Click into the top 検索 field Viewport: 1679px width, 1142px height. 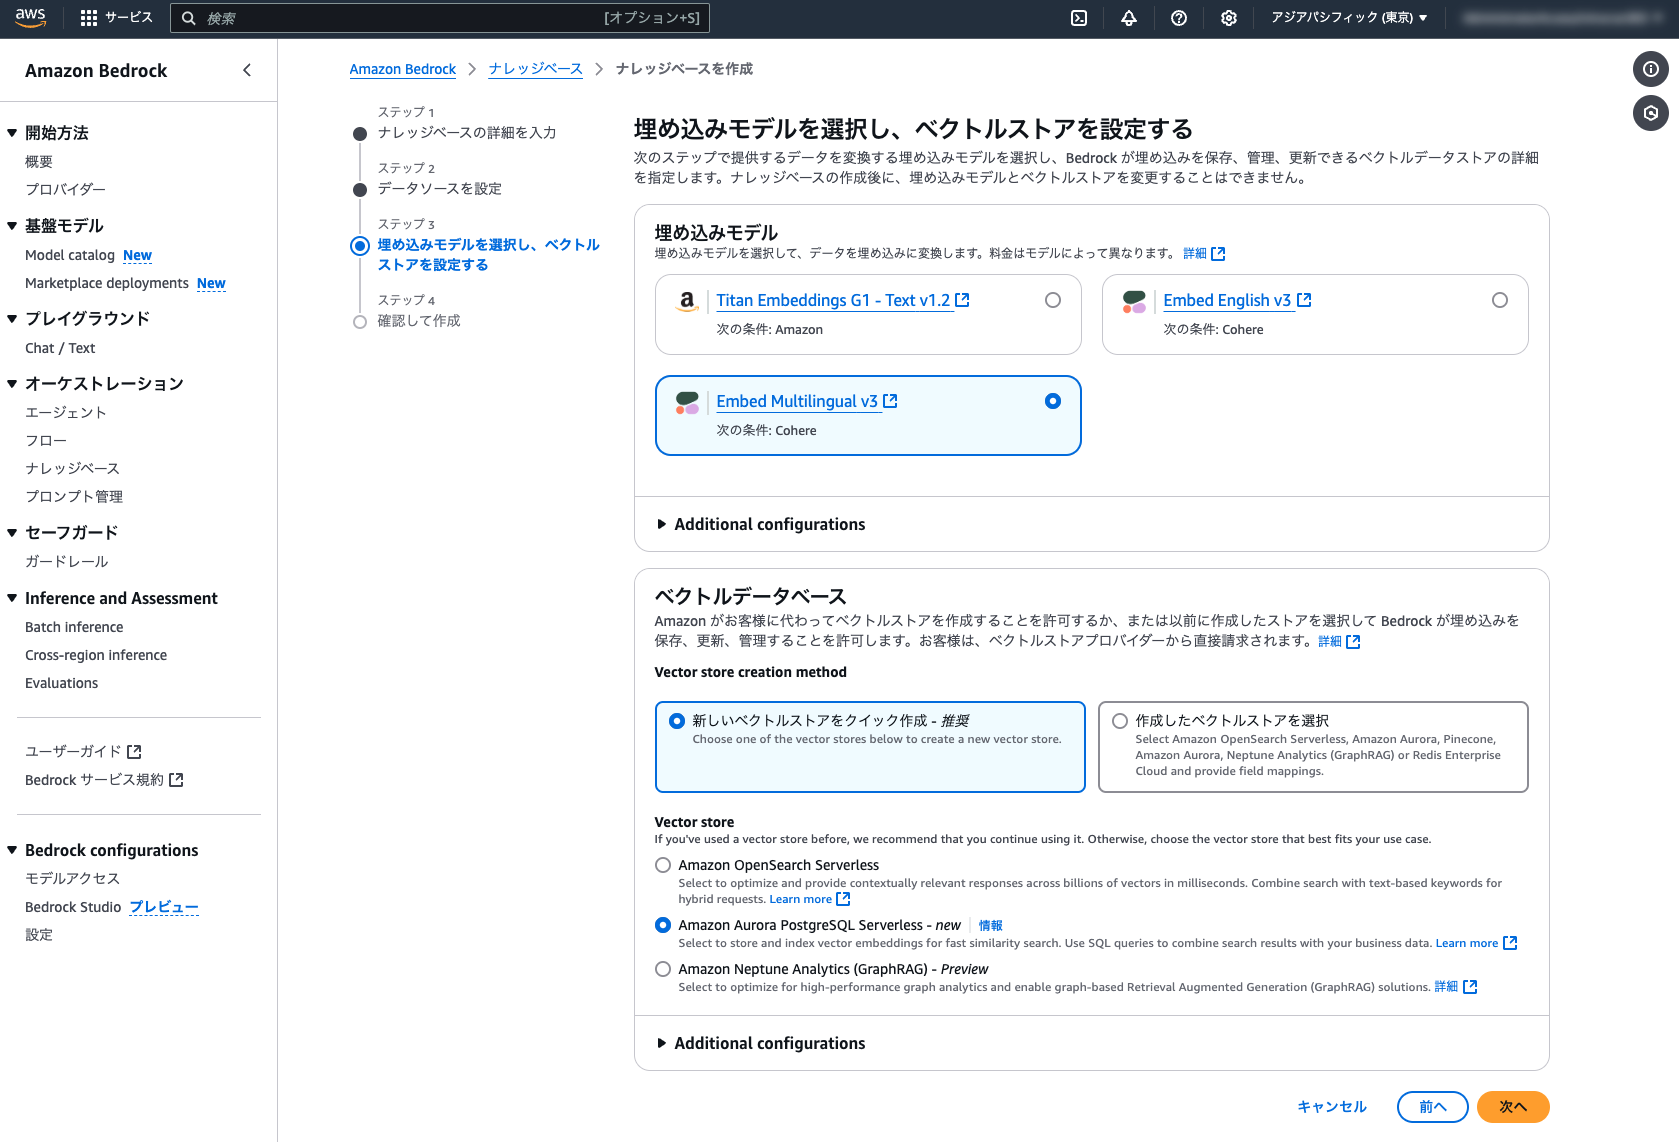click(x=440, y=18)
